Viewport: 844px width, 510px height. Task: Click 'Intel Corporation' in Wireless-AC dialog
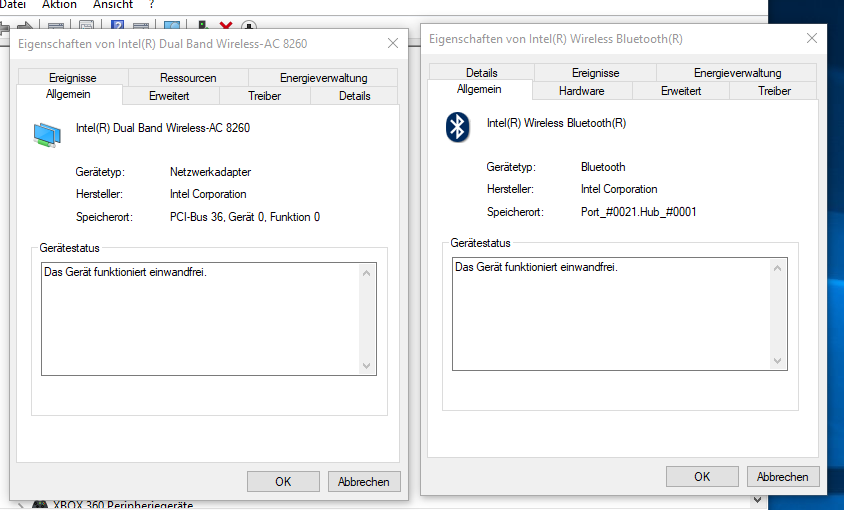[208, 194]
